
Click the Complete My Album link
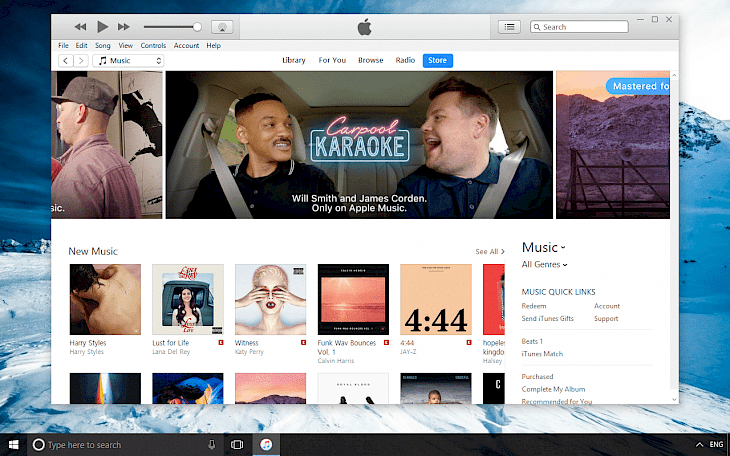tap(553, 389)
